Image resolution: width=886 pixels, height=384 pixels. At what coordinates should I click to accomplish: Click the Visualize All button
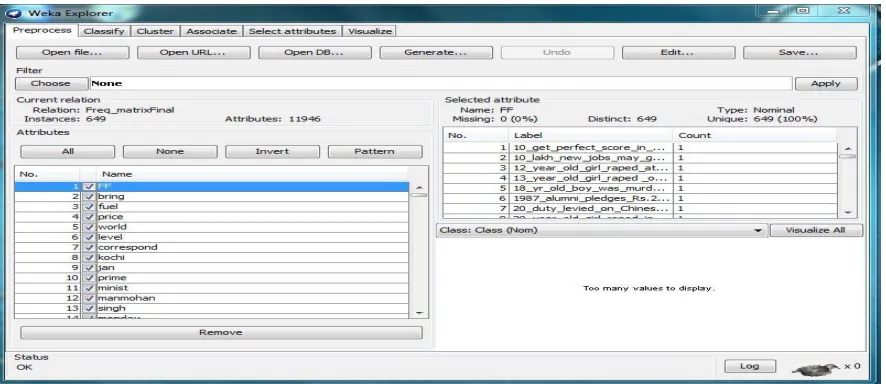816,230
